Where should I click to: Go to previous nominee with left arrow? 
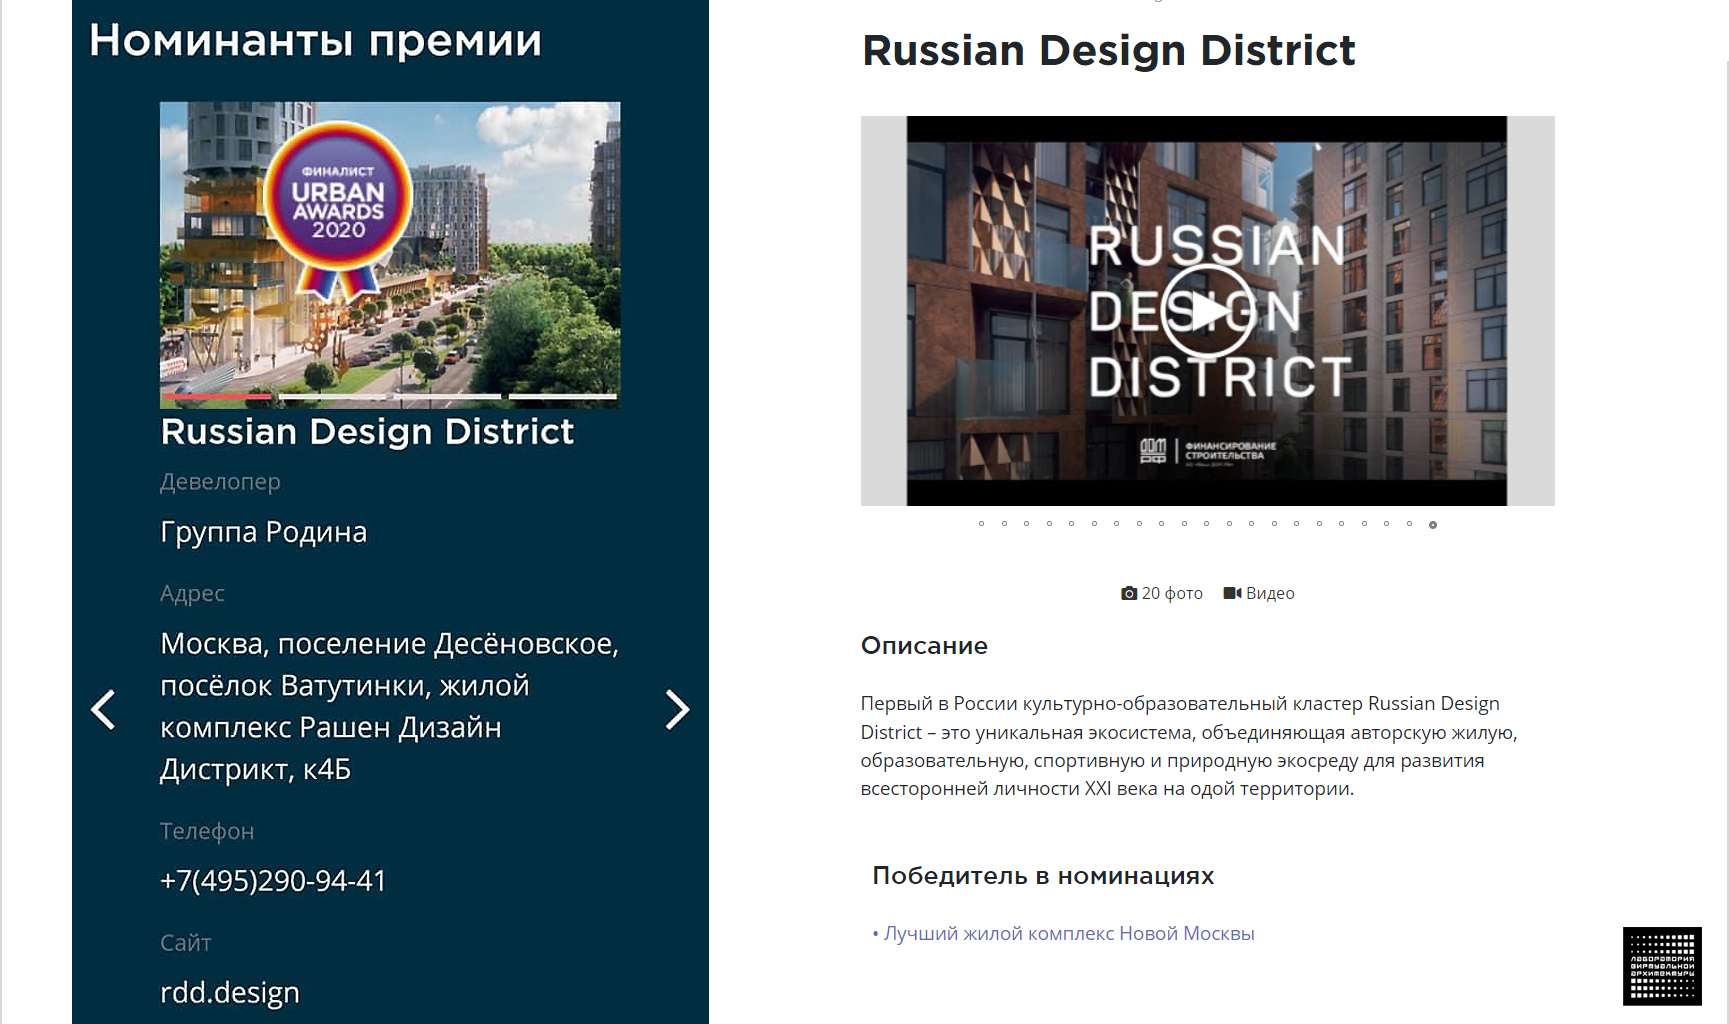click(x=103, y=709)
